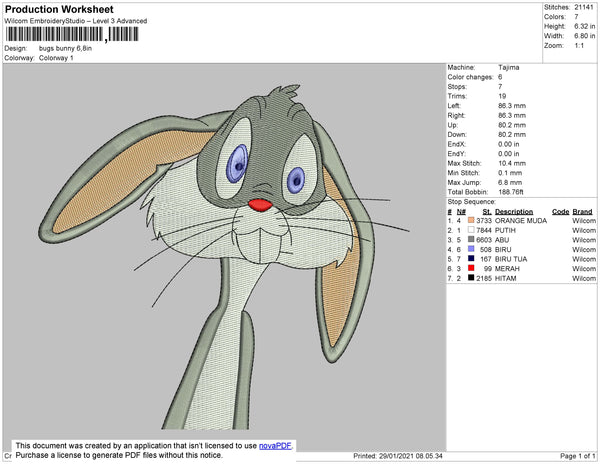
Task: Click the 'Color changes:' label
Action: [470, 77]
